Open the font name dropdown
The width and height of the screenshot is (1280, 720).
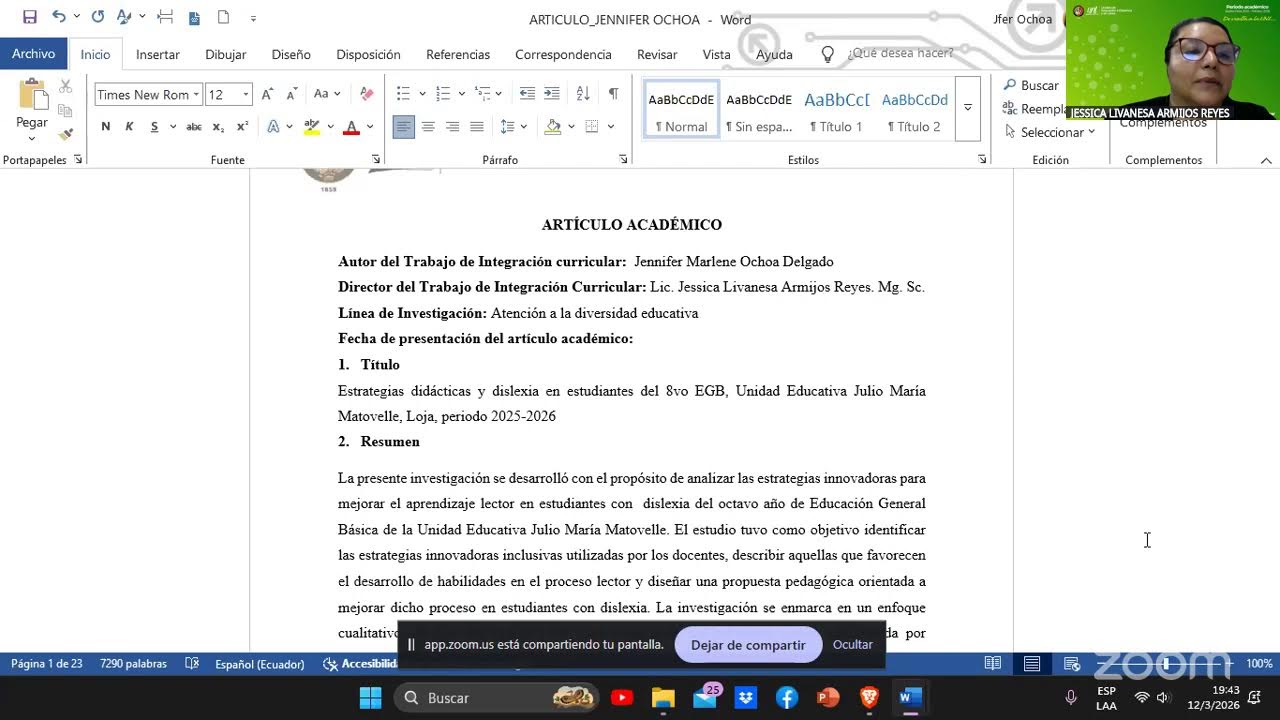[x=196, y=95]
